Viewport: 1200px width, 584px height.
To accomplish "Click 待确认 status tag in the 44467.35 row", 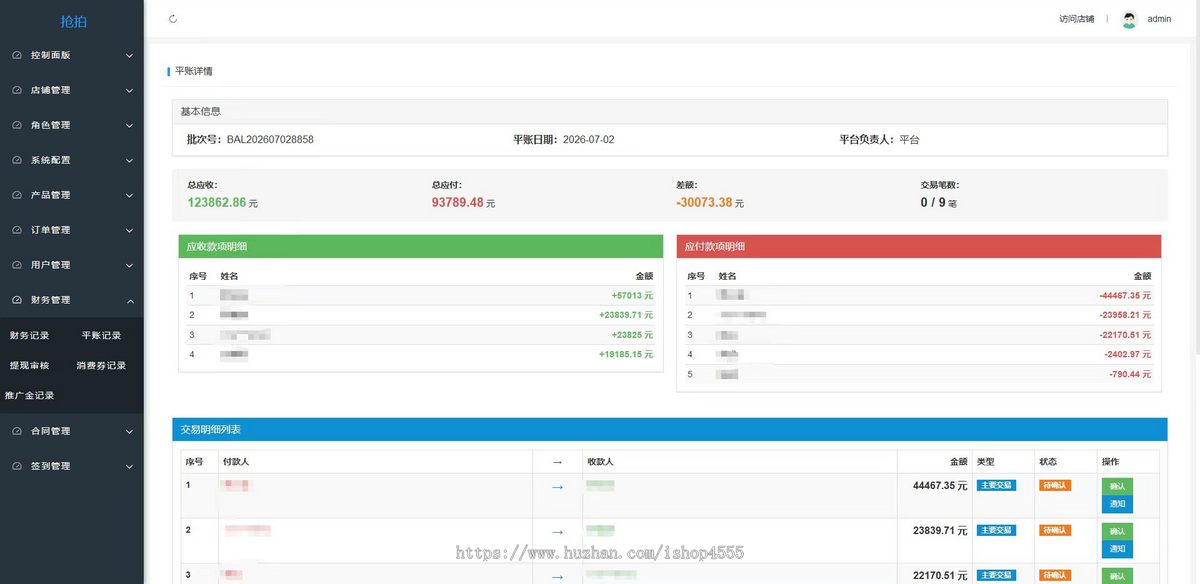I will pyautogui.click(x=1055, y=485).
